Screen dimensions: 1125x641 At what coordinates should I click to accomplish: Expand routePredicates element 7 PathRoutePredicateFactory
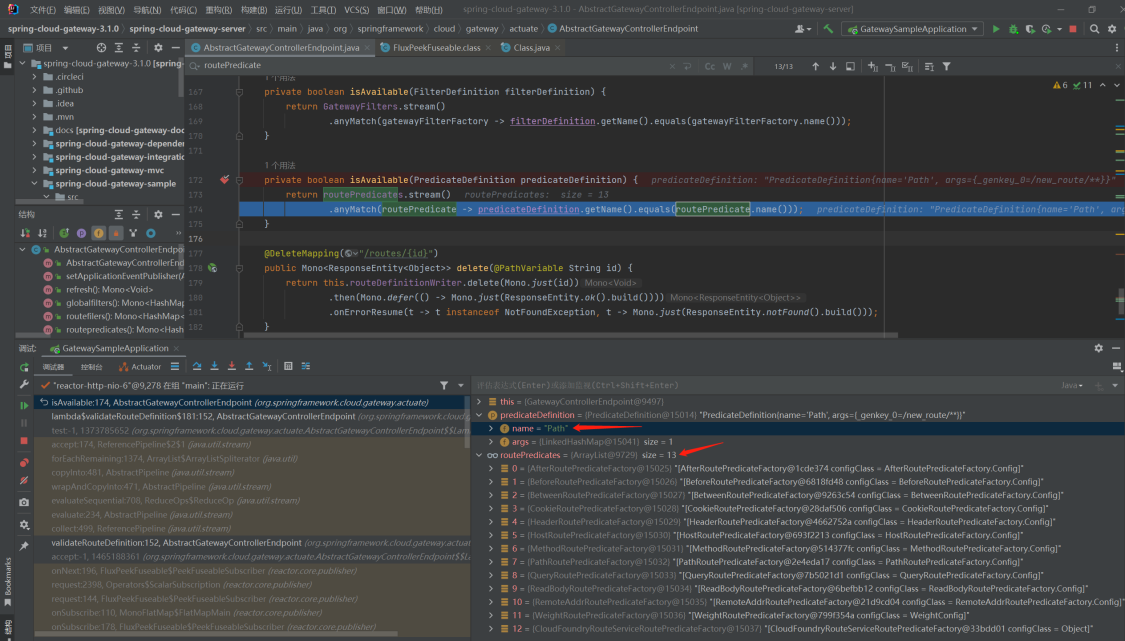tap(491, 562)
